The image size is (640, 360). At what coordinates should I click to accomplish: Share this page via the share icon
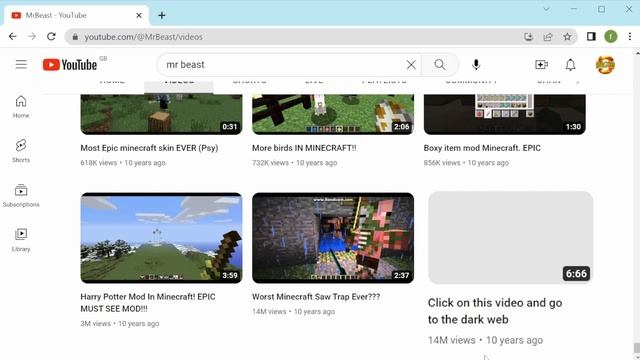(x=548, y=37)
